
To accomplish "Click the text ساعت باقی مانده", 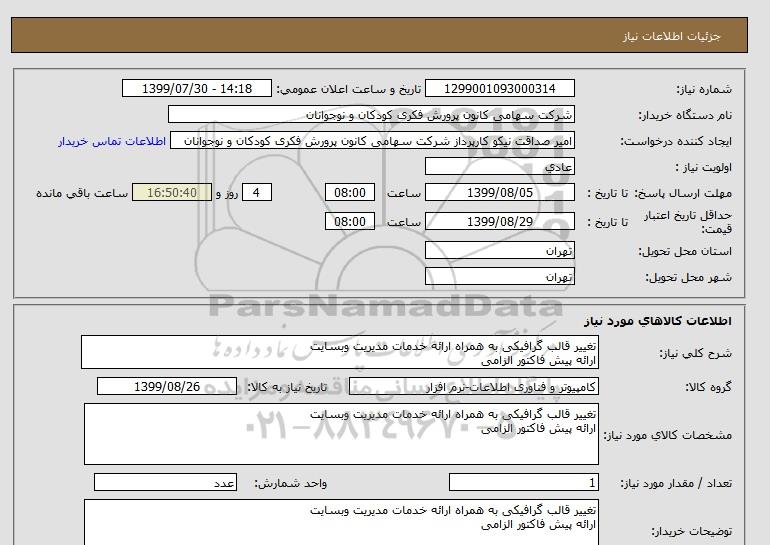I will click(82, 193).
